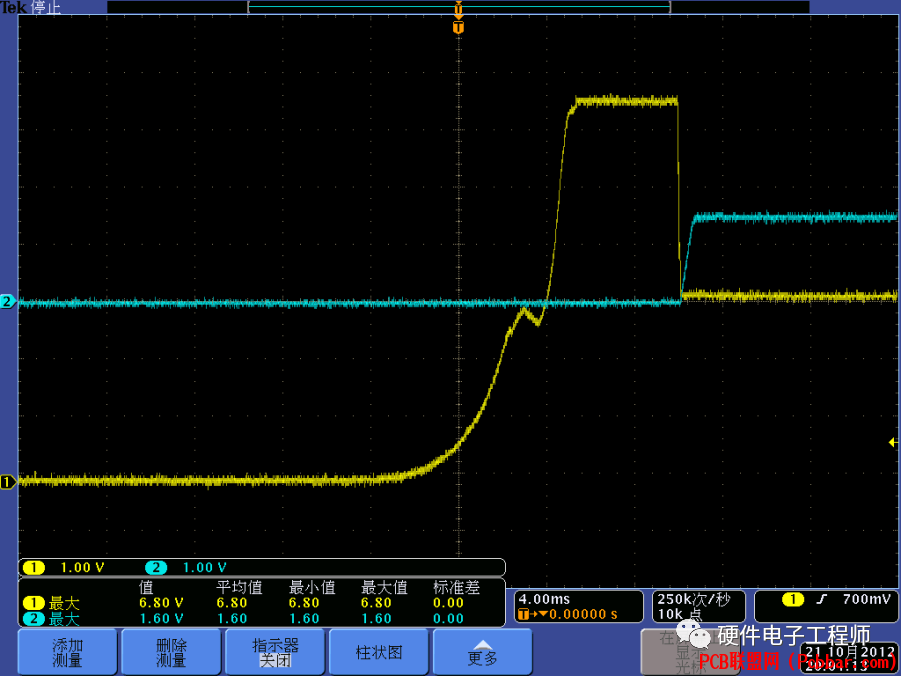Image resolution: width=901 pixels, height=676 pixels.
Task: Select channel 1 ground marker on left edge
Action: pos(7,482)
